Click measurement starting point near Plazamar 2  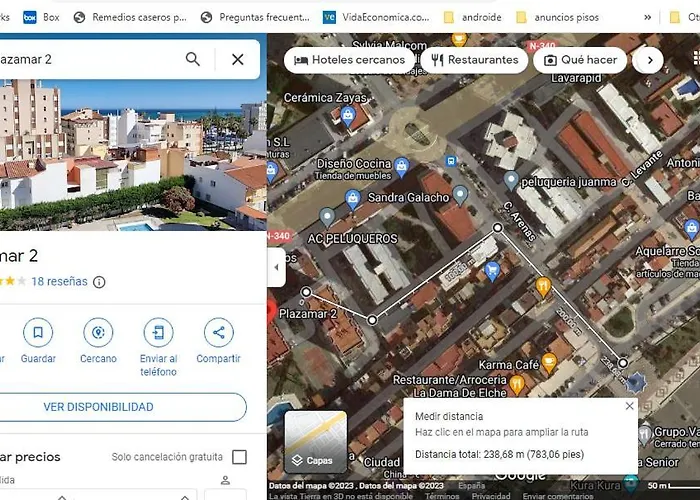(x=306, y=292)
